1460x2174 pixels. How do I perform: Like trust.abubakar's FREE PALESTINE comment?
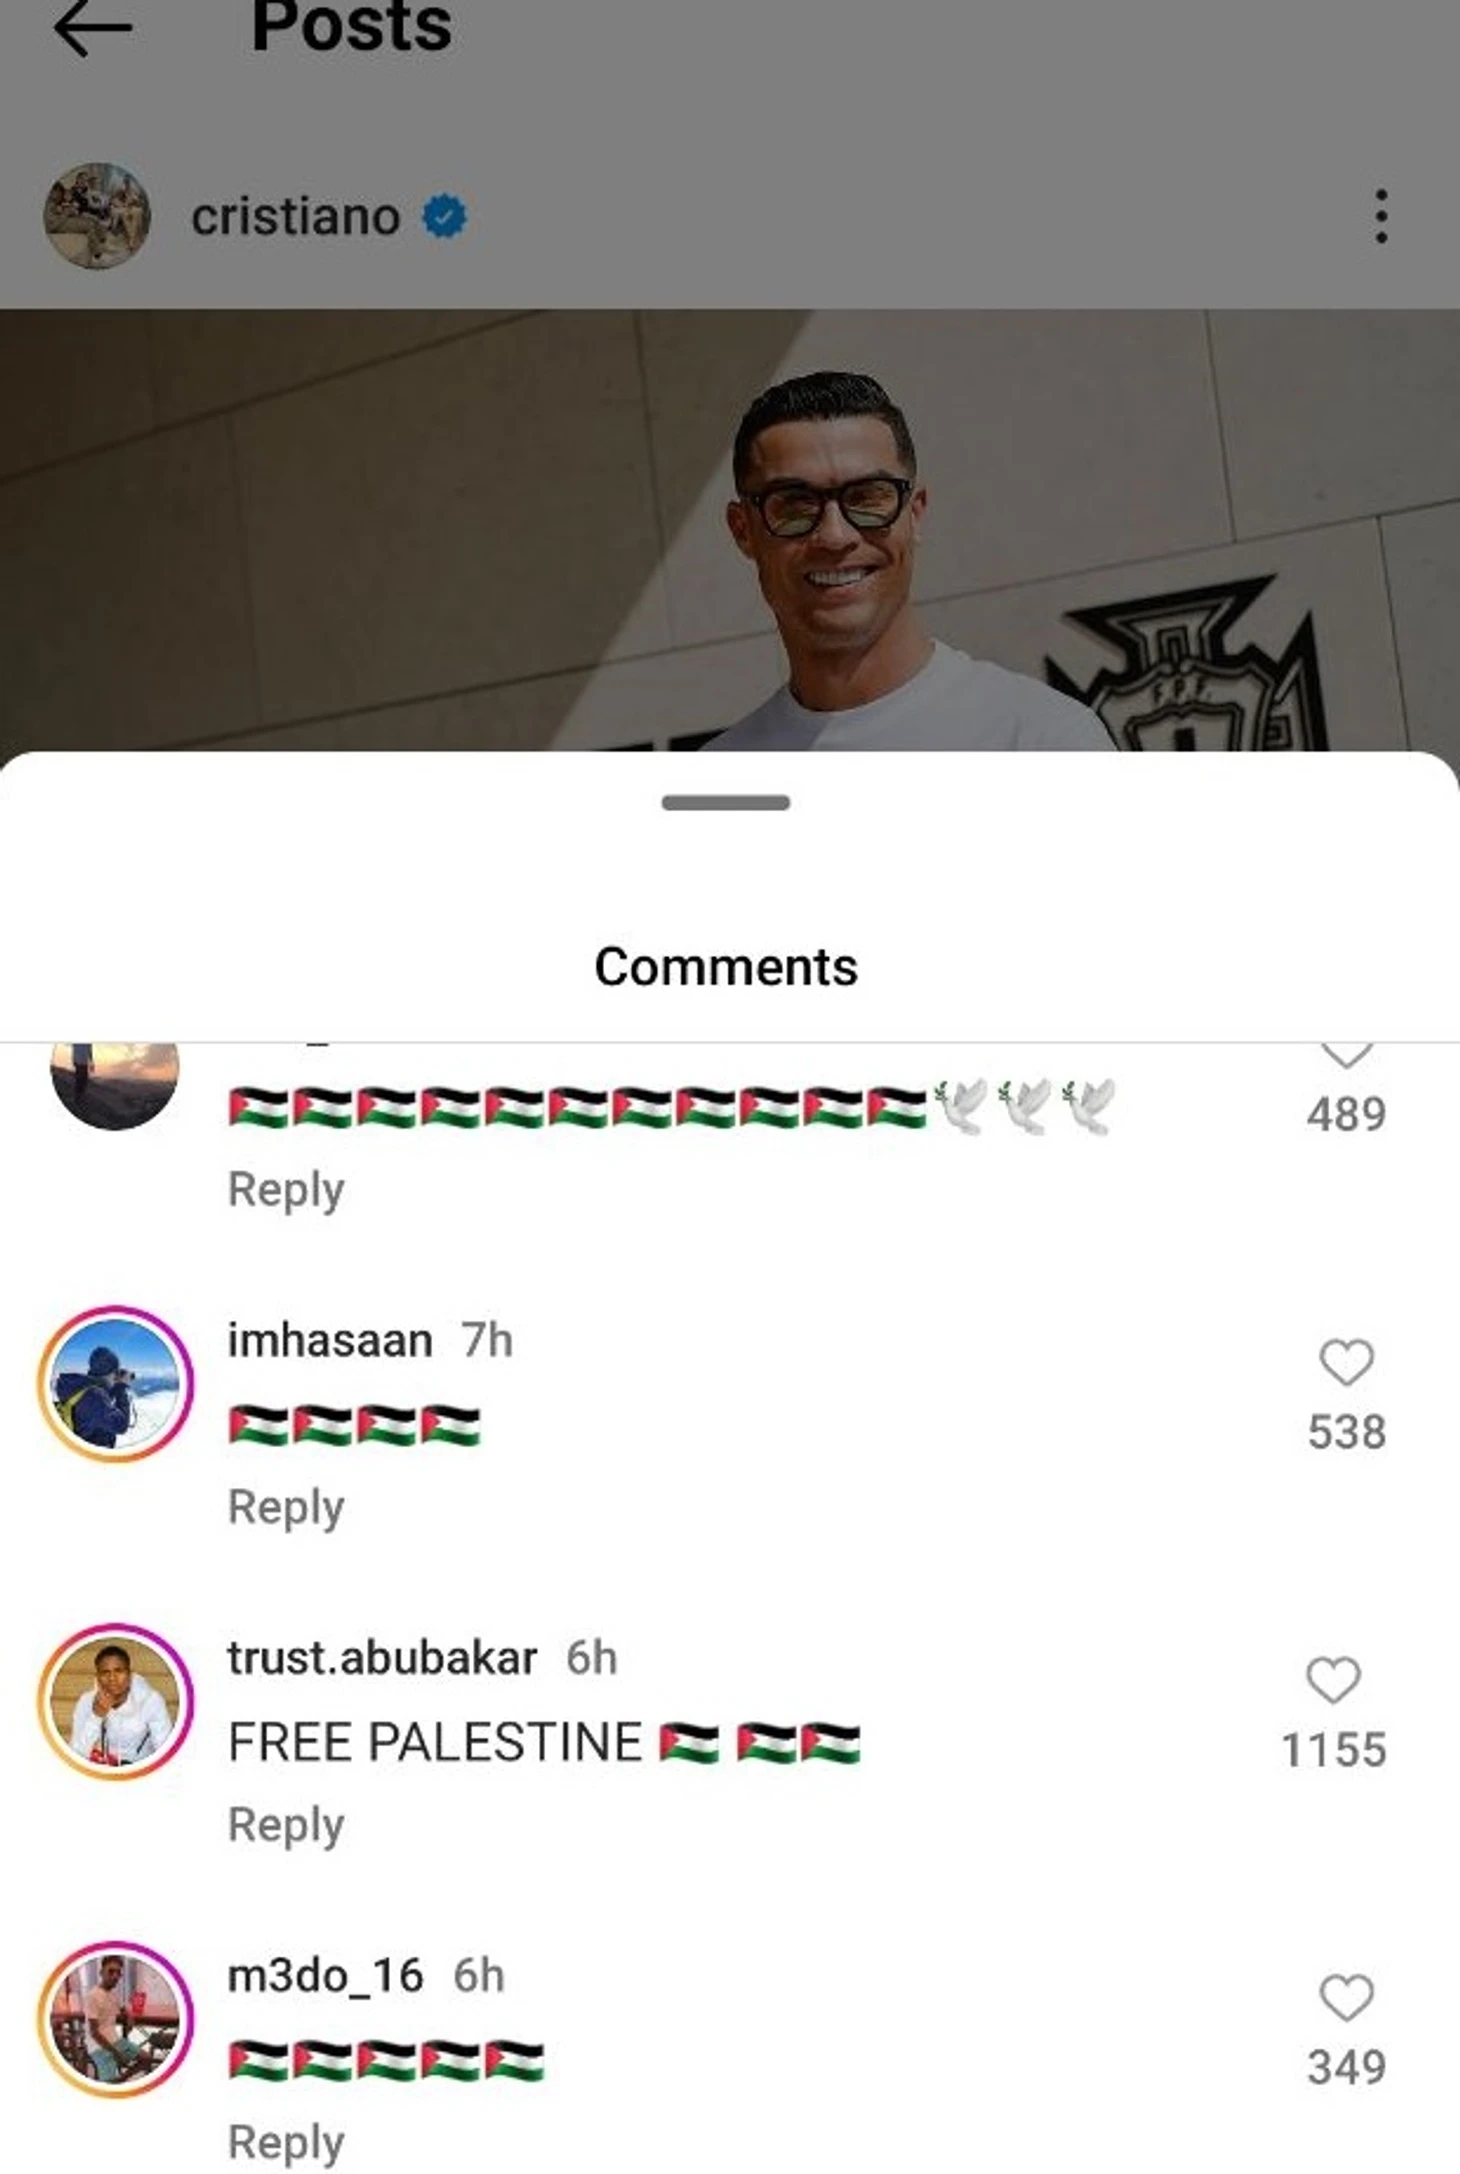(1333, 1680)
